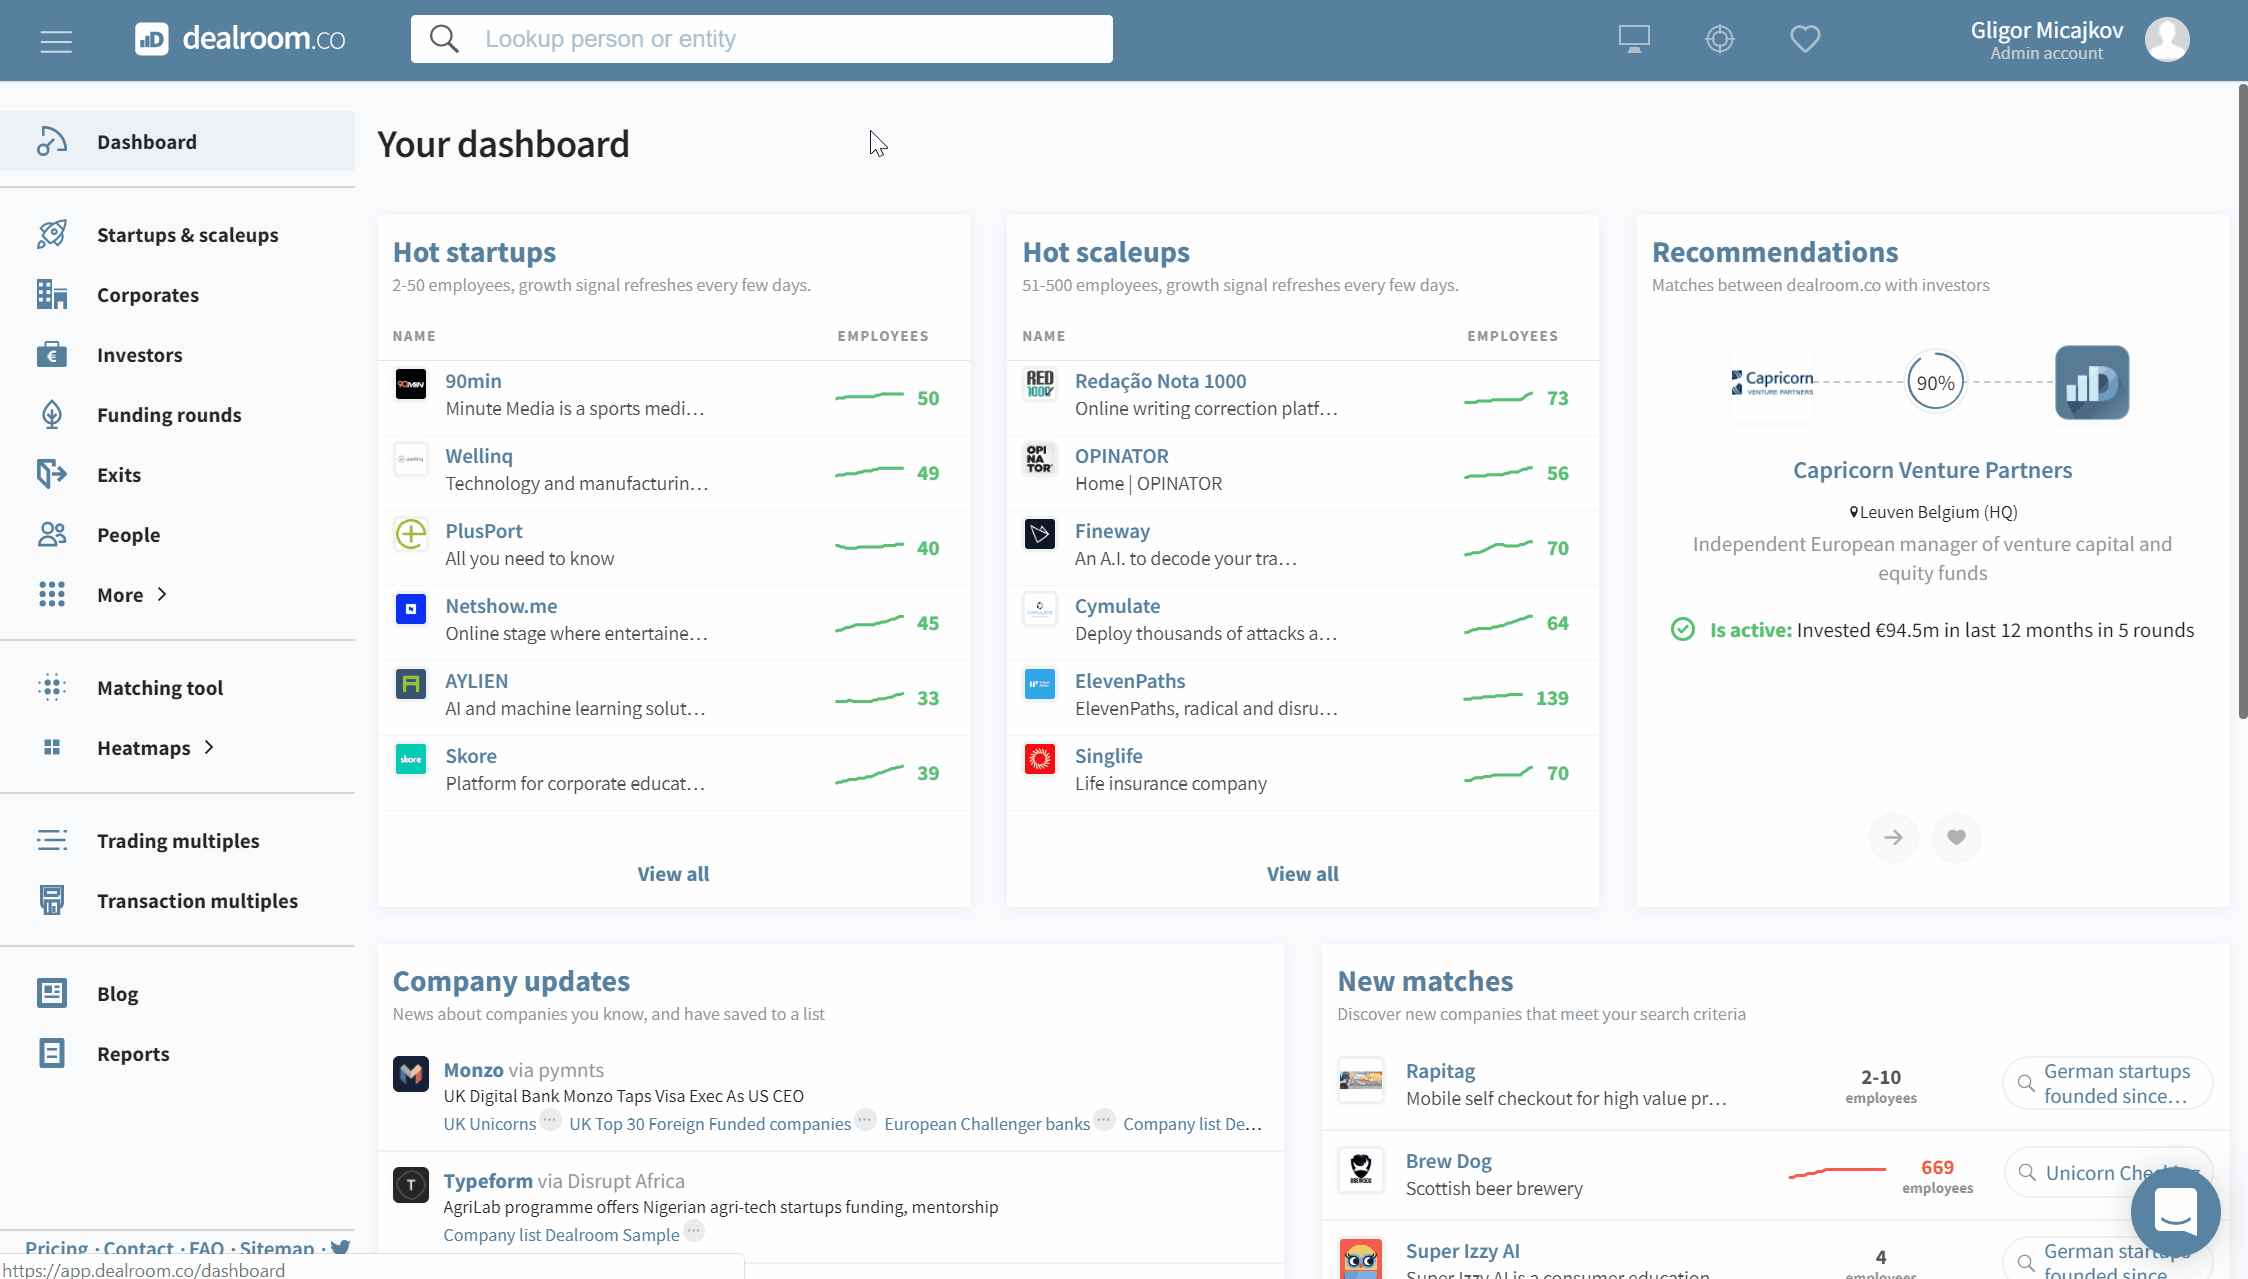
Task: Open Corporates in sidebar
Action: pyautogui.click(x=148, y=294)
